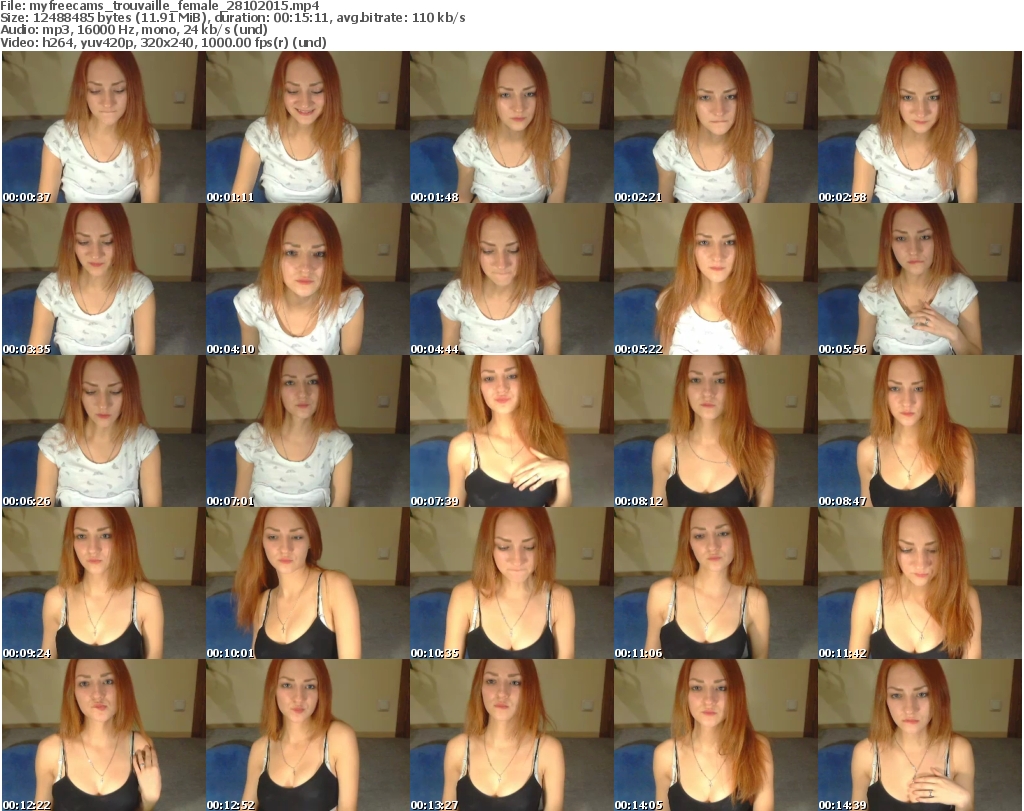Click the Size and duration info line
Viewport: 1024px width, 811px height.
pos(232,18)
